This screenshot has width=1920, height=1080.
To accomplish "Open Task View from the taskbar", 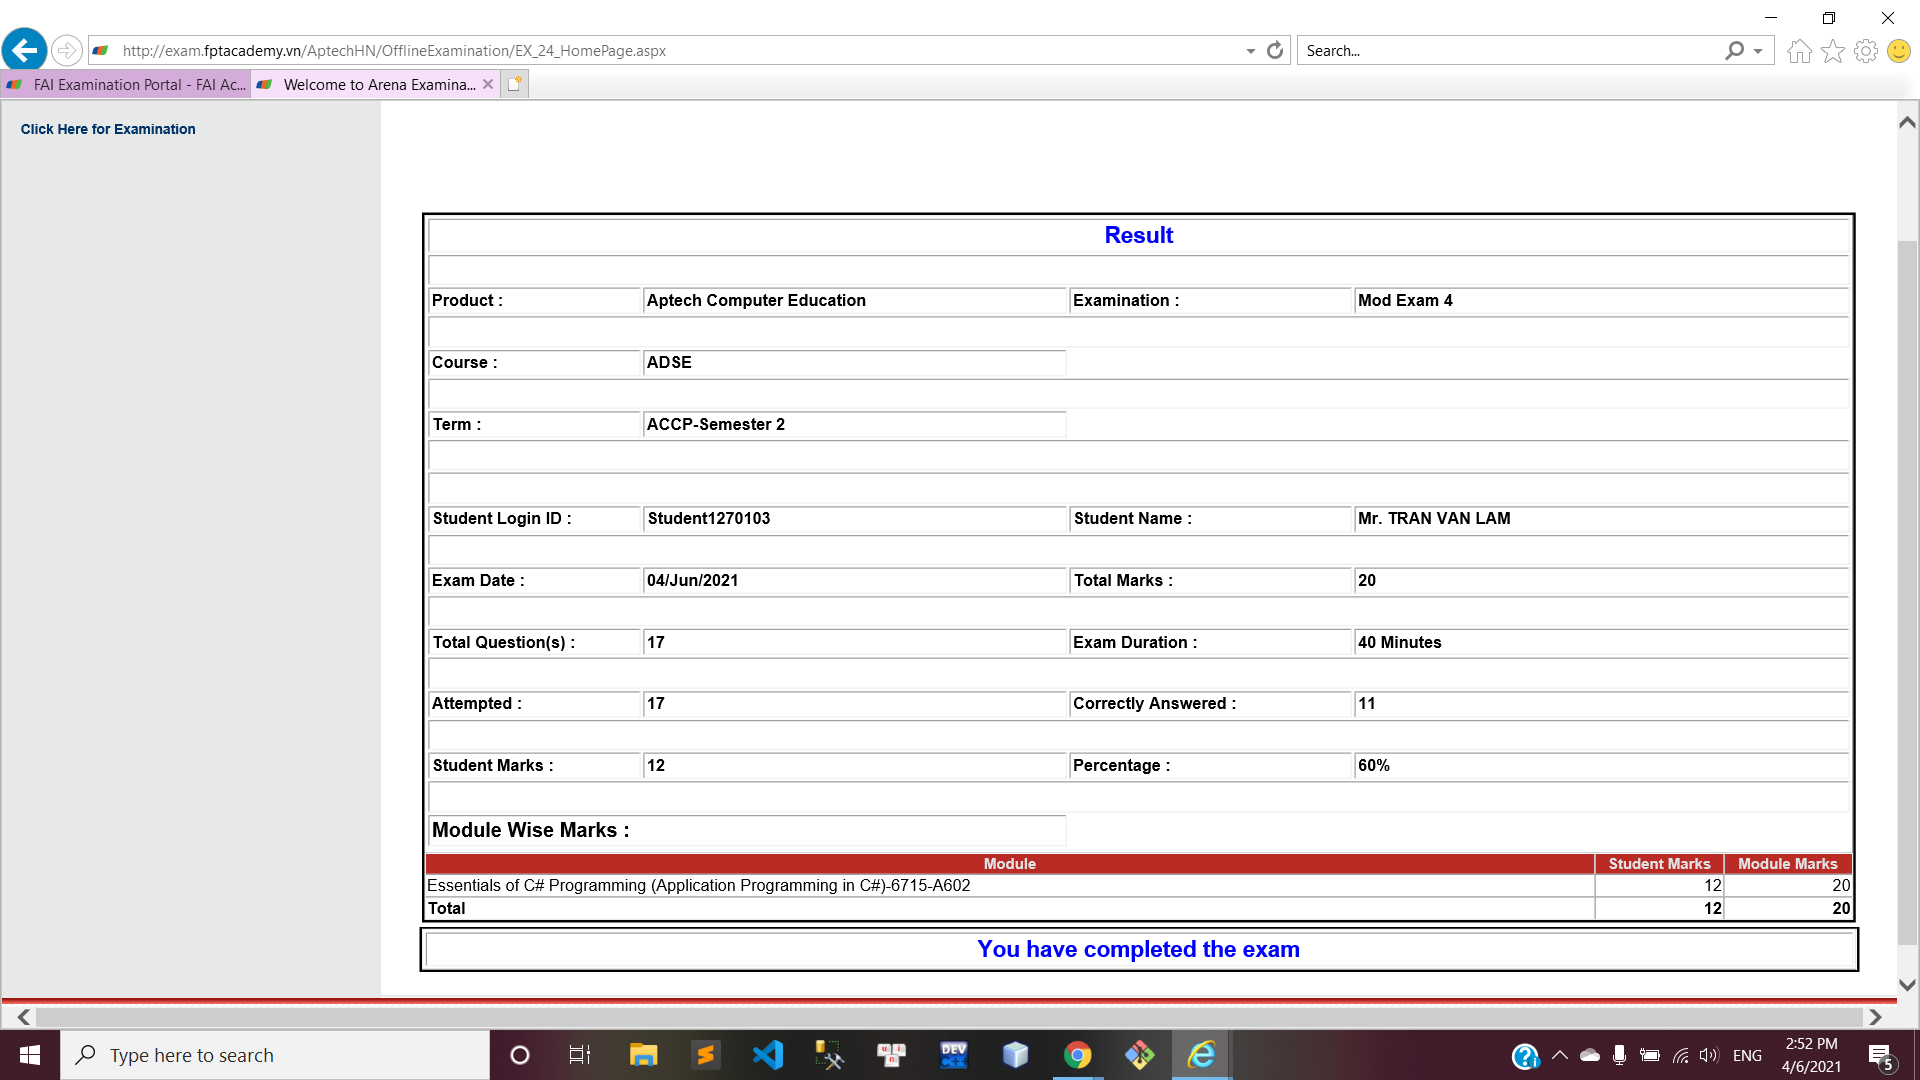I will 580,1055.
